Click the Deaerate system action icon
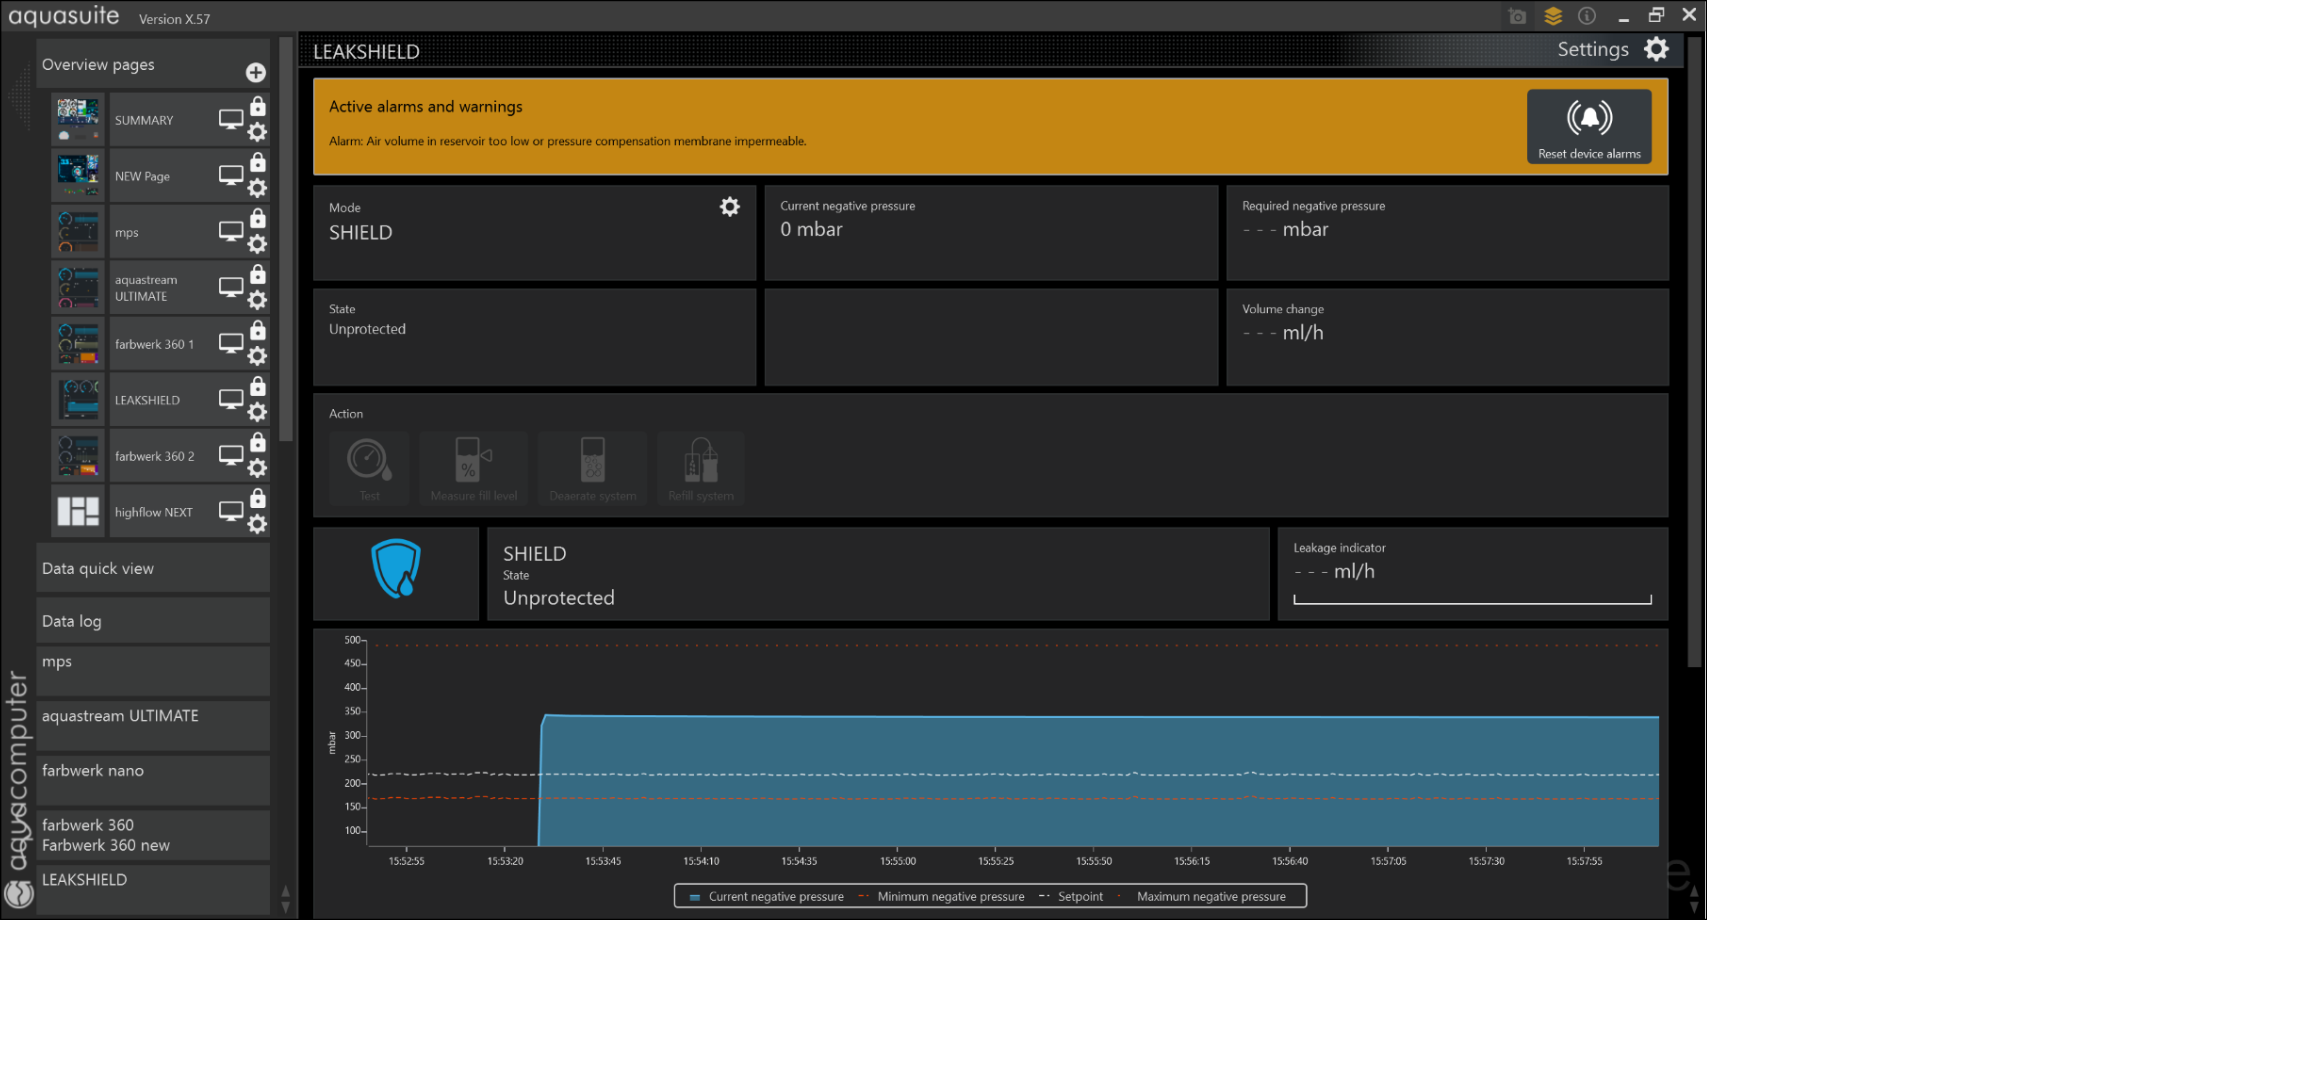This screenshot has width=2304, height=1070. 592,460
